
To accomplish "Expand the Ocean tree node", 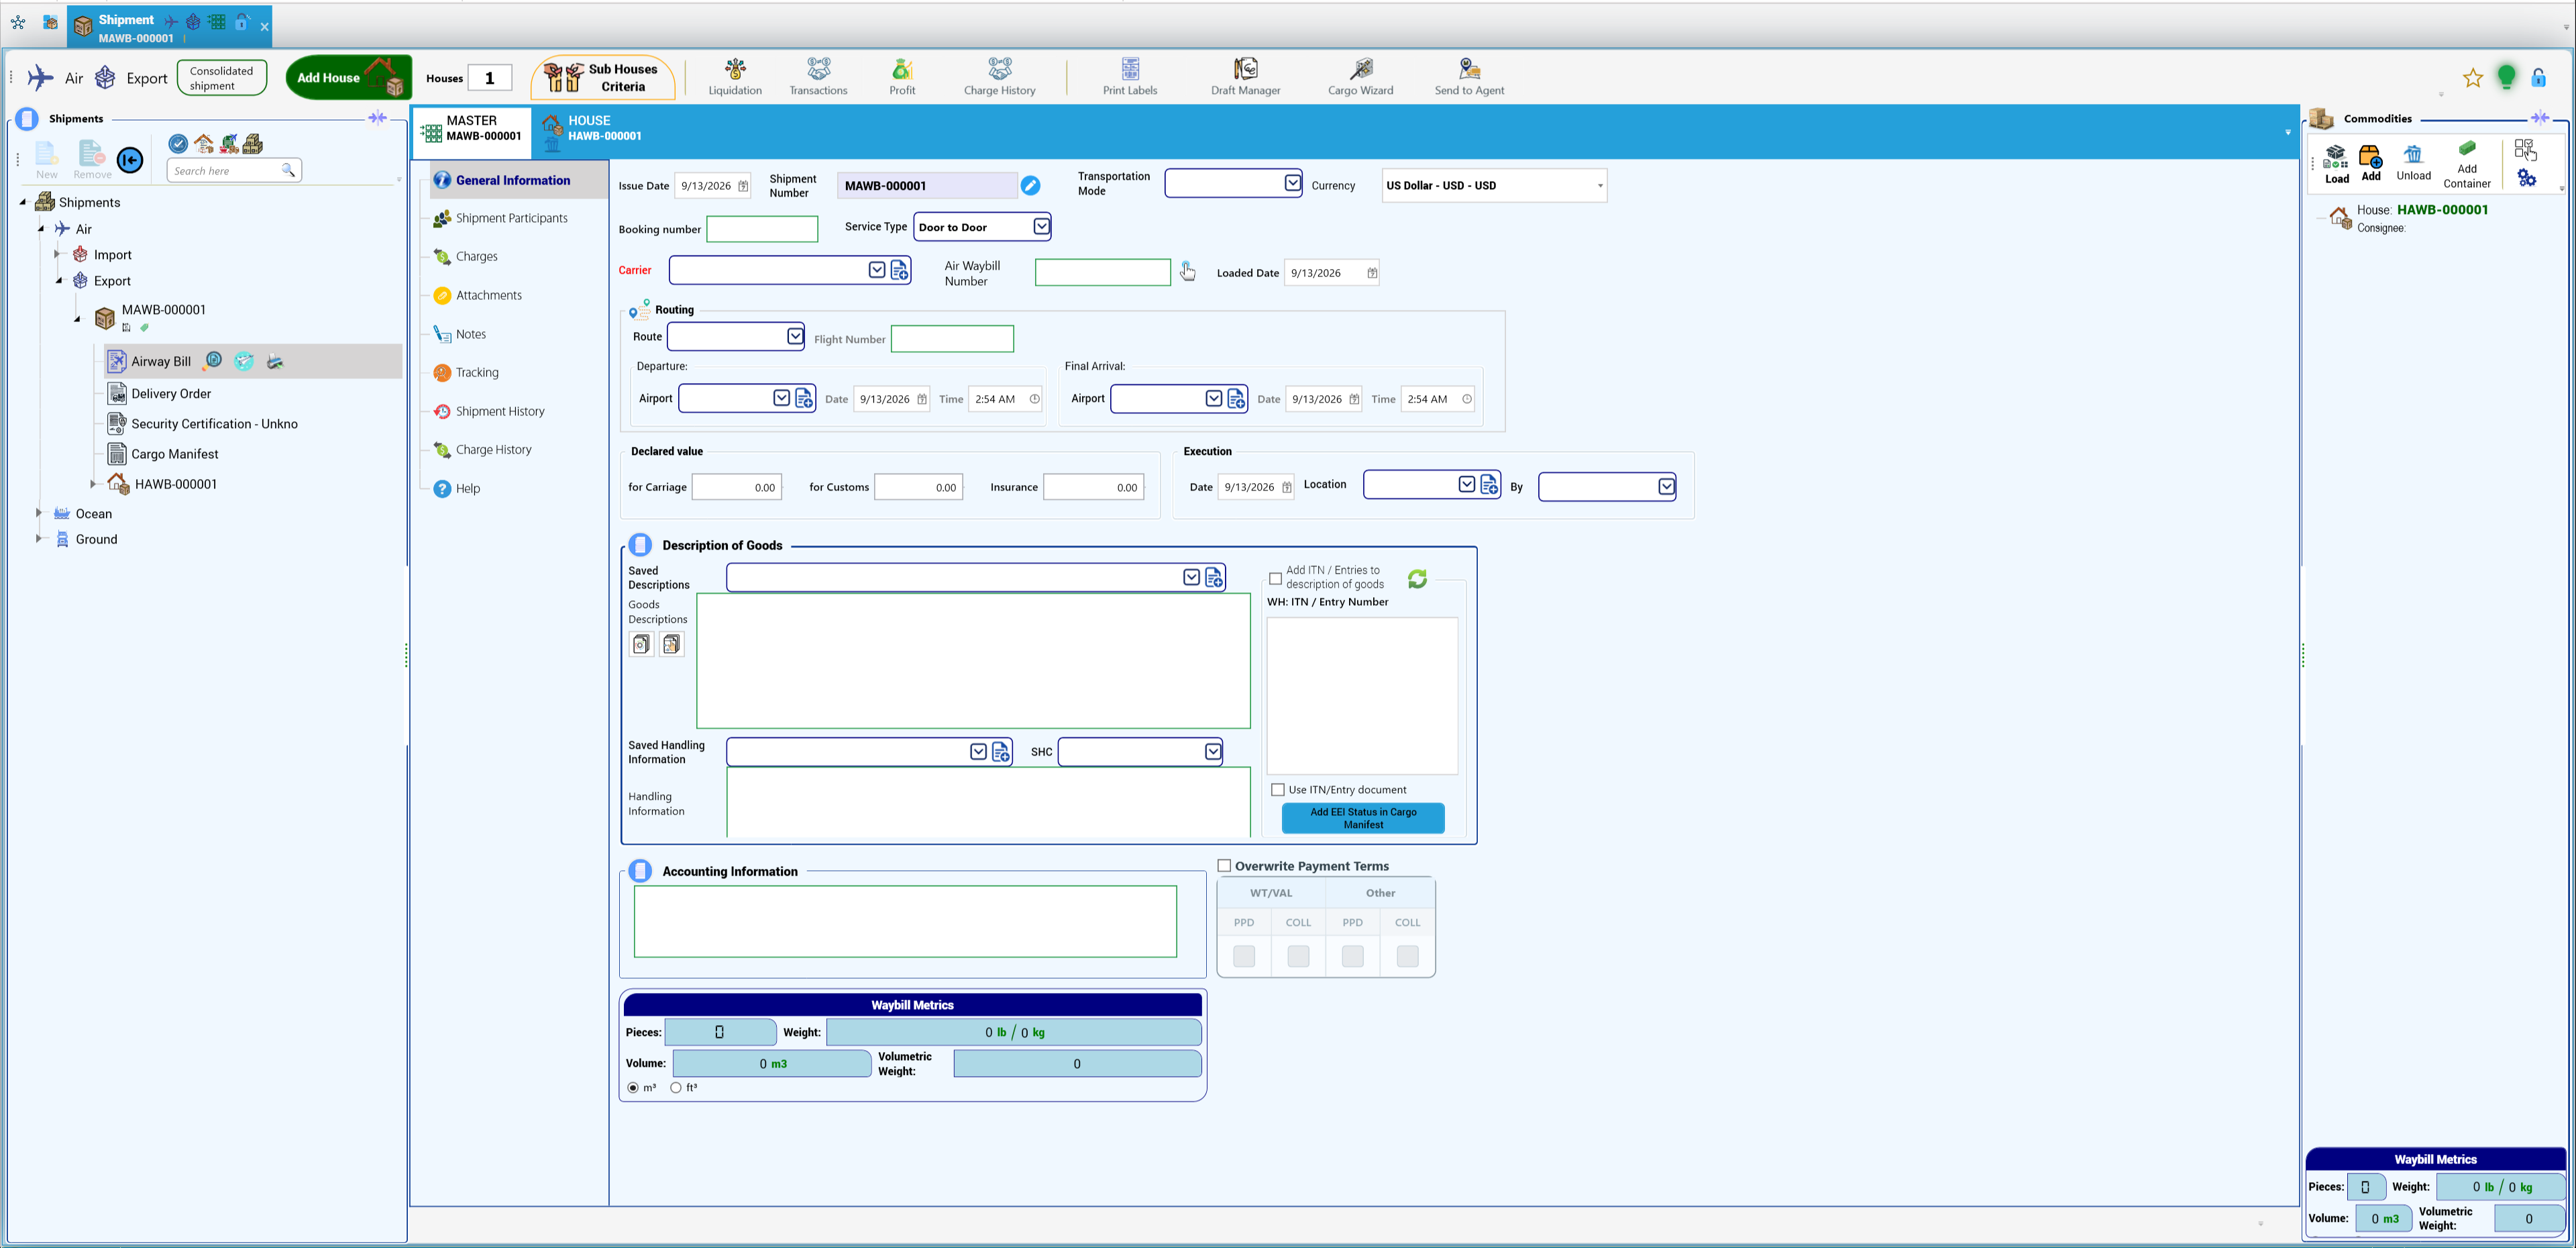I will pos(39,513).
